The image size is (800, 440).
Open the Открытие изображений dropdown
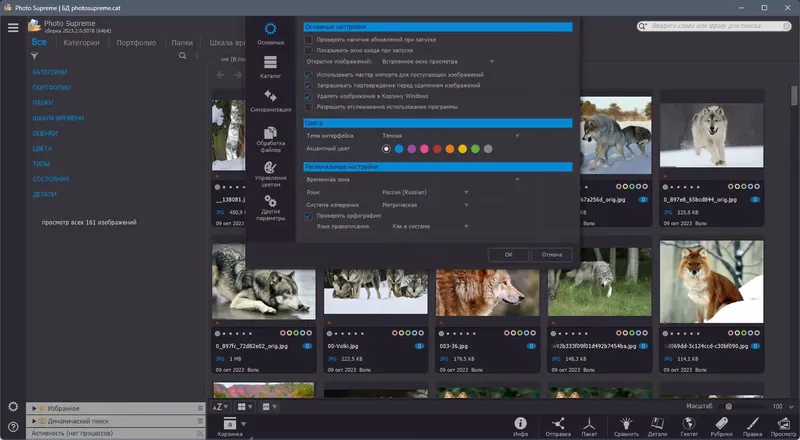click(438, 62)
